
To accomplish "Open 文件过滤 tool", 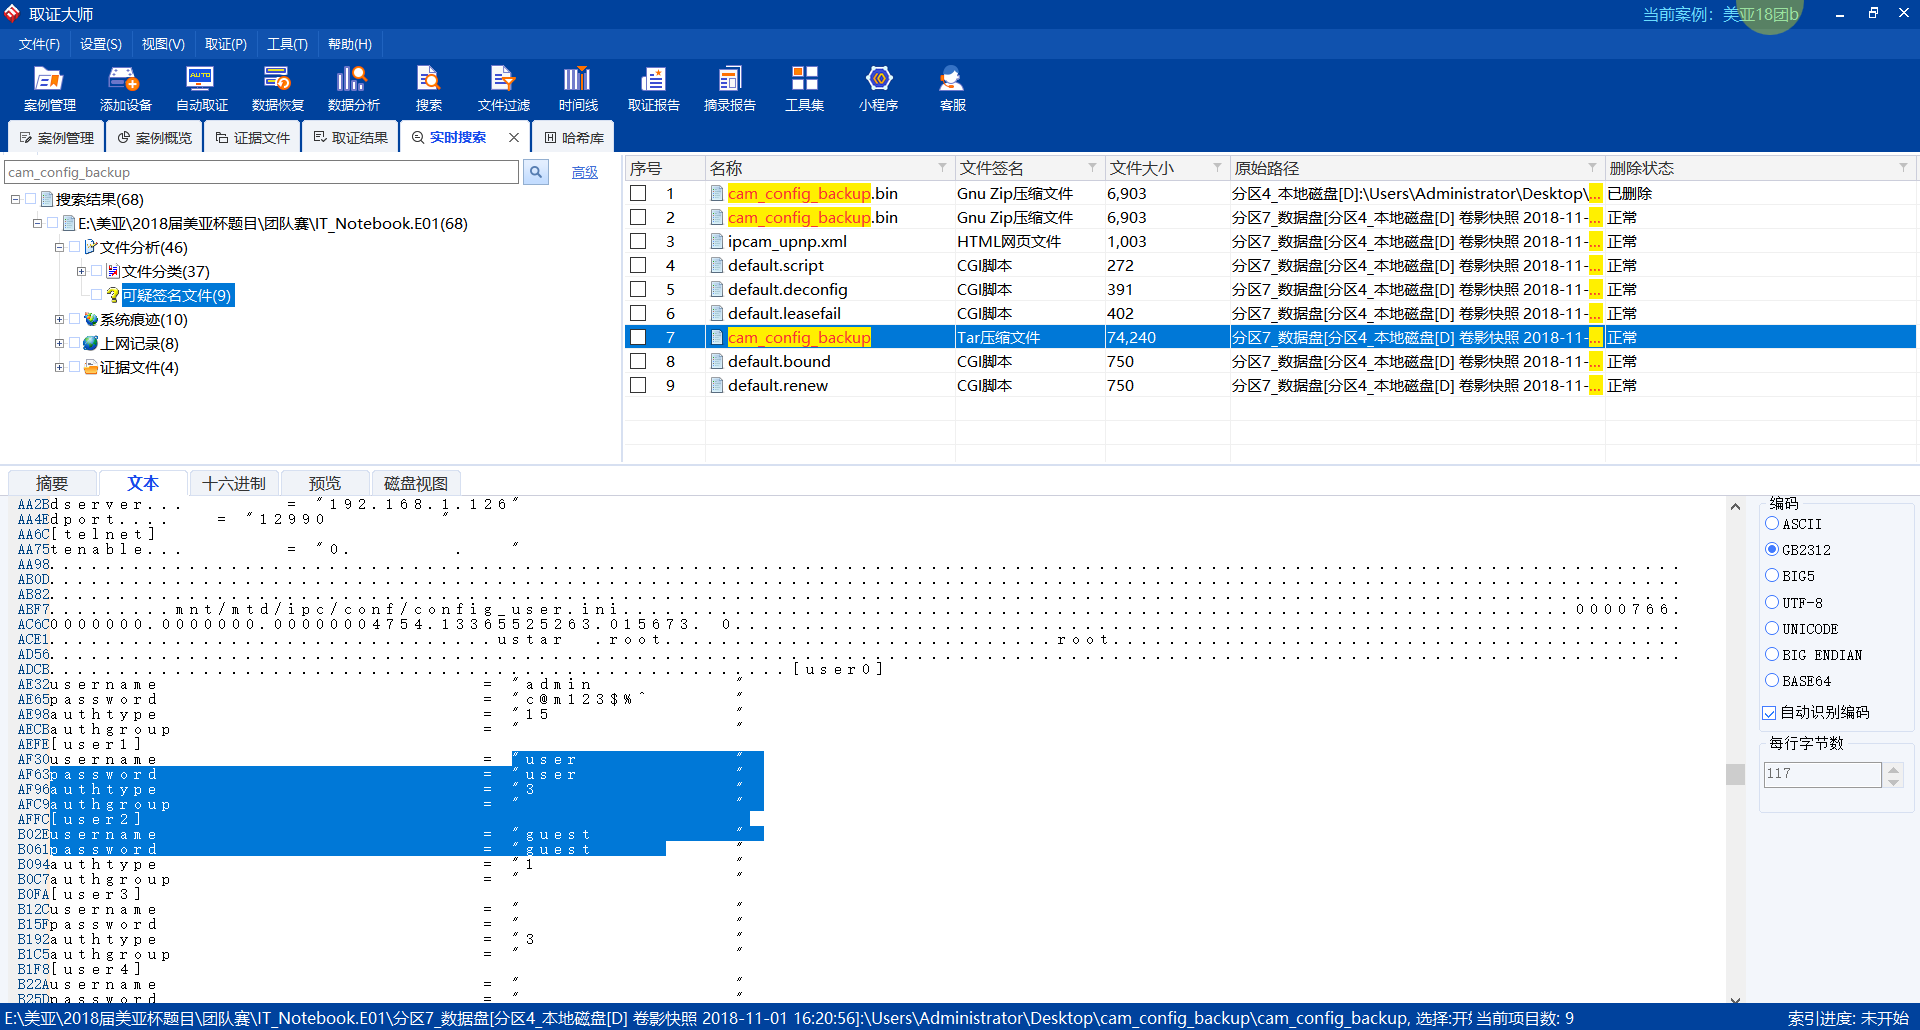I will pyautogui.click(x=503, y=89).
